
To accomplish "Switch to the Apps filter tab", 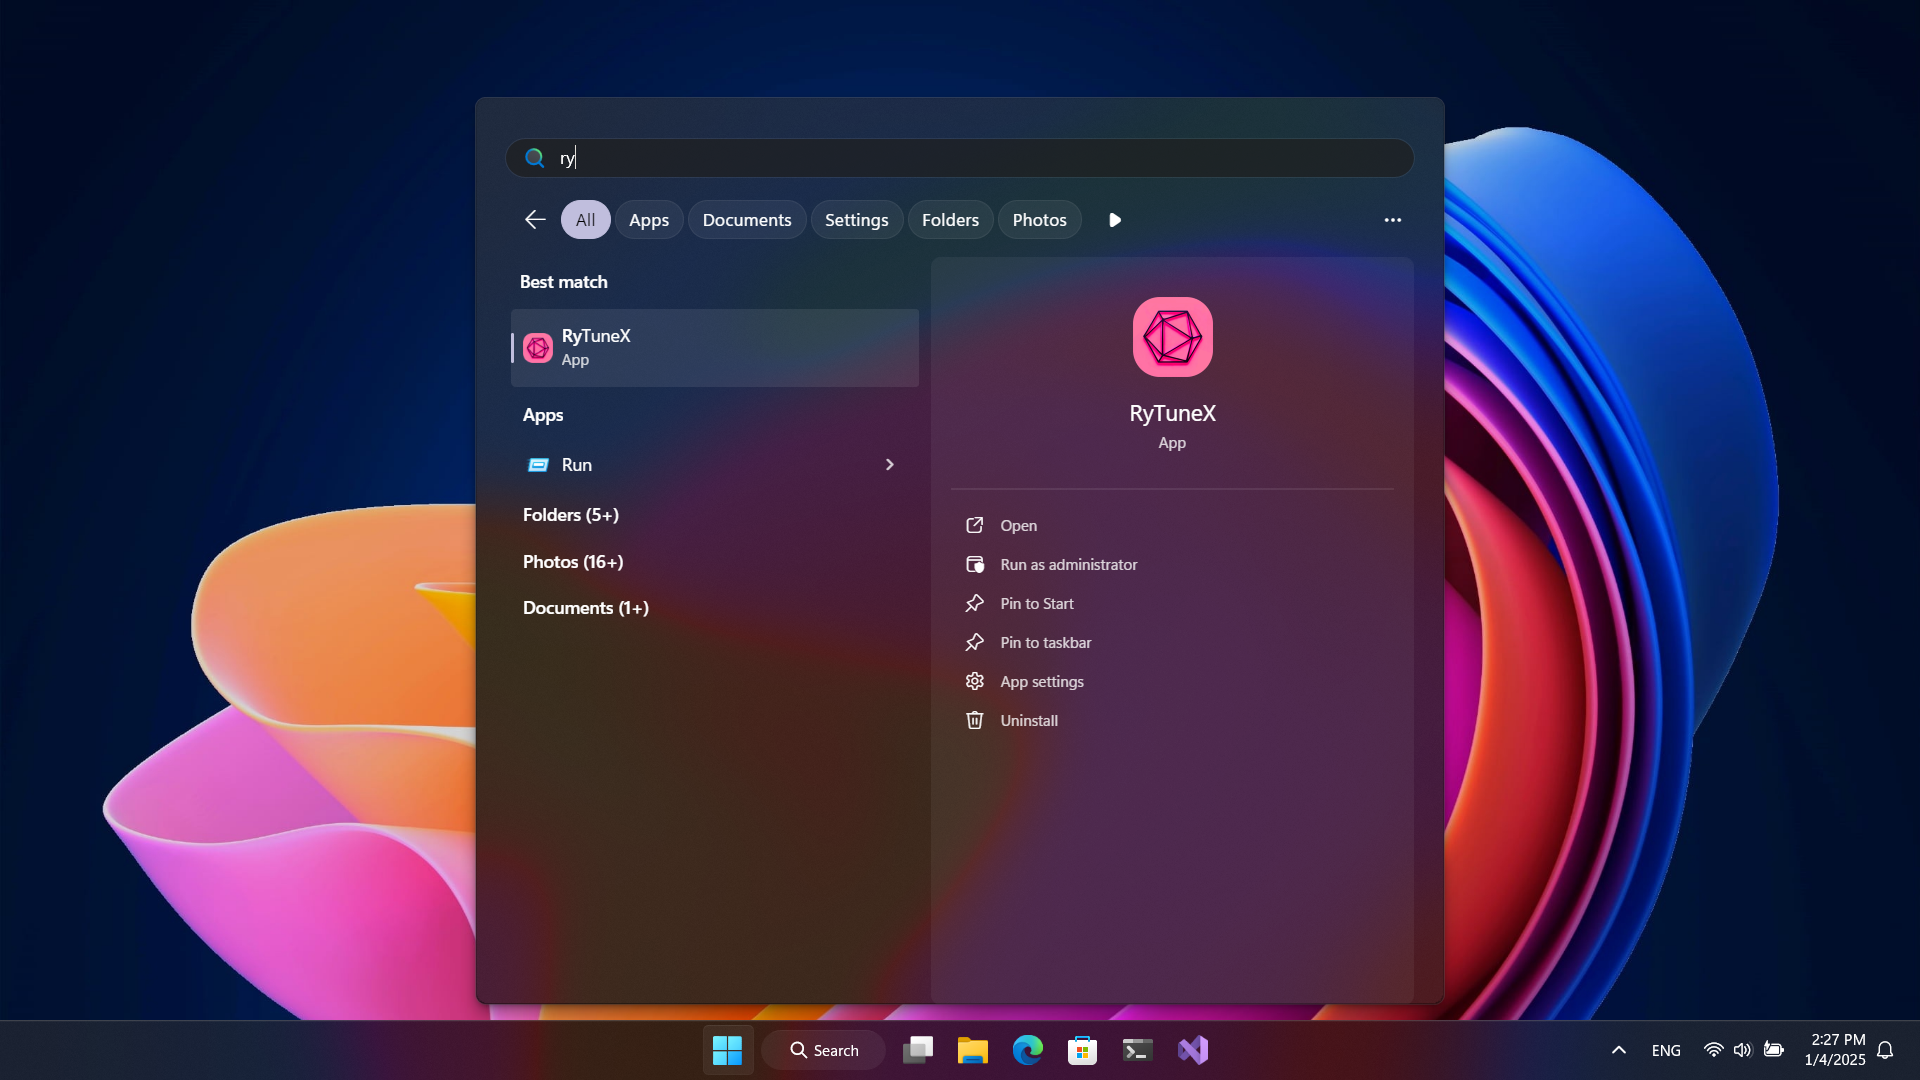I will point(649,220).
